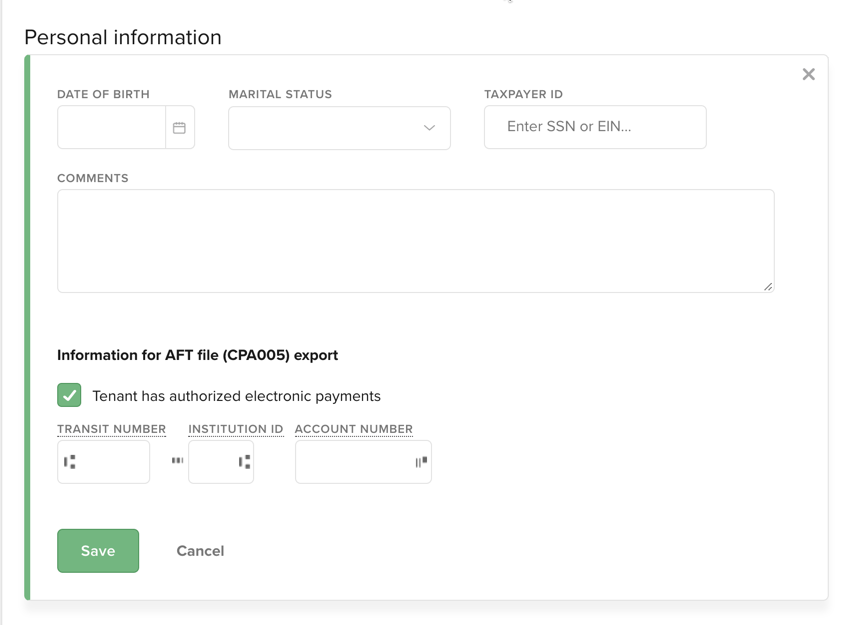Close the Personal information panel with the X
This screenshot has height=625, width=850.
pyautogui.click(x=808, y=73)
